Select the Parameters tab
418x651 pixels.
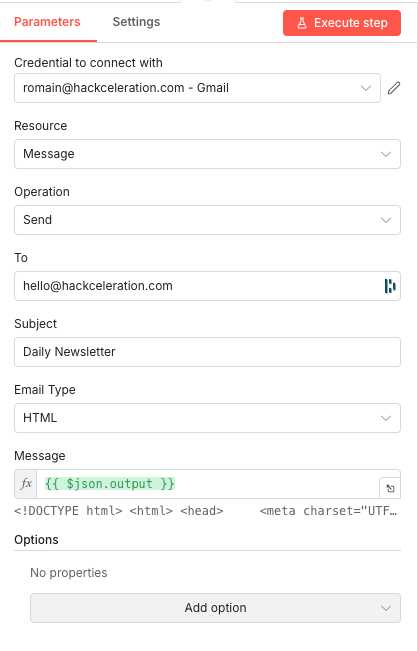point(47,22)
